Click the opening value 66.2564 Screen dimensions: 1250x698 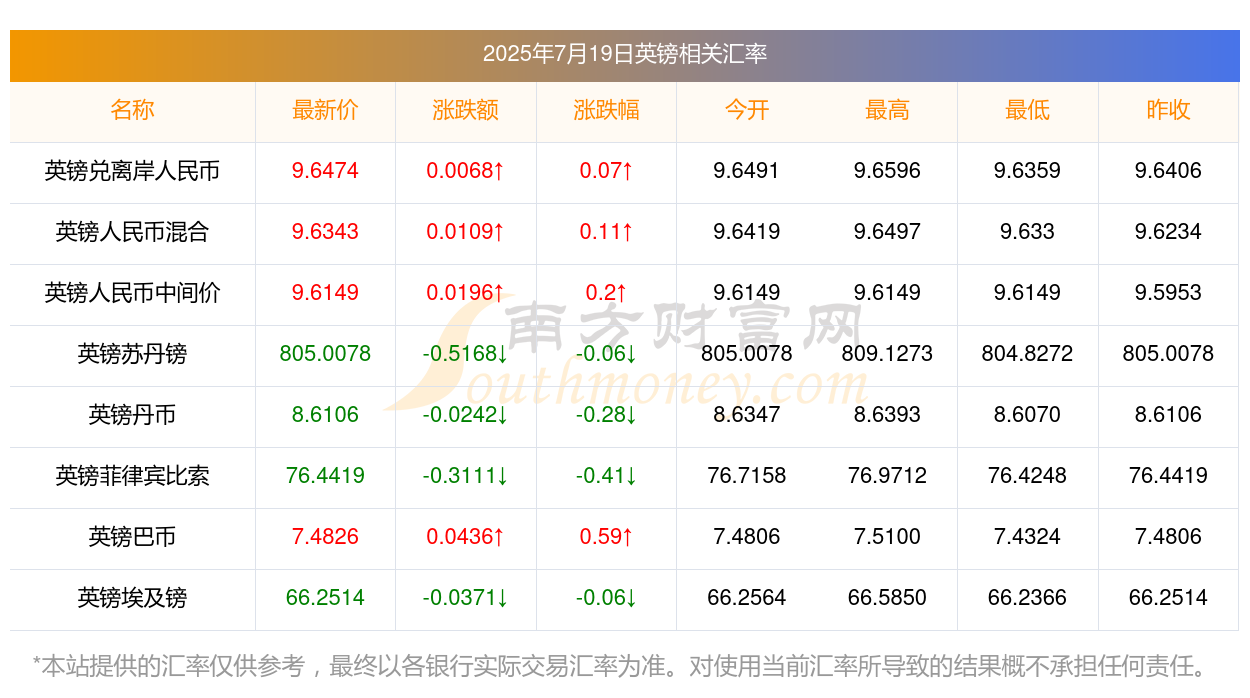(747, 598)
